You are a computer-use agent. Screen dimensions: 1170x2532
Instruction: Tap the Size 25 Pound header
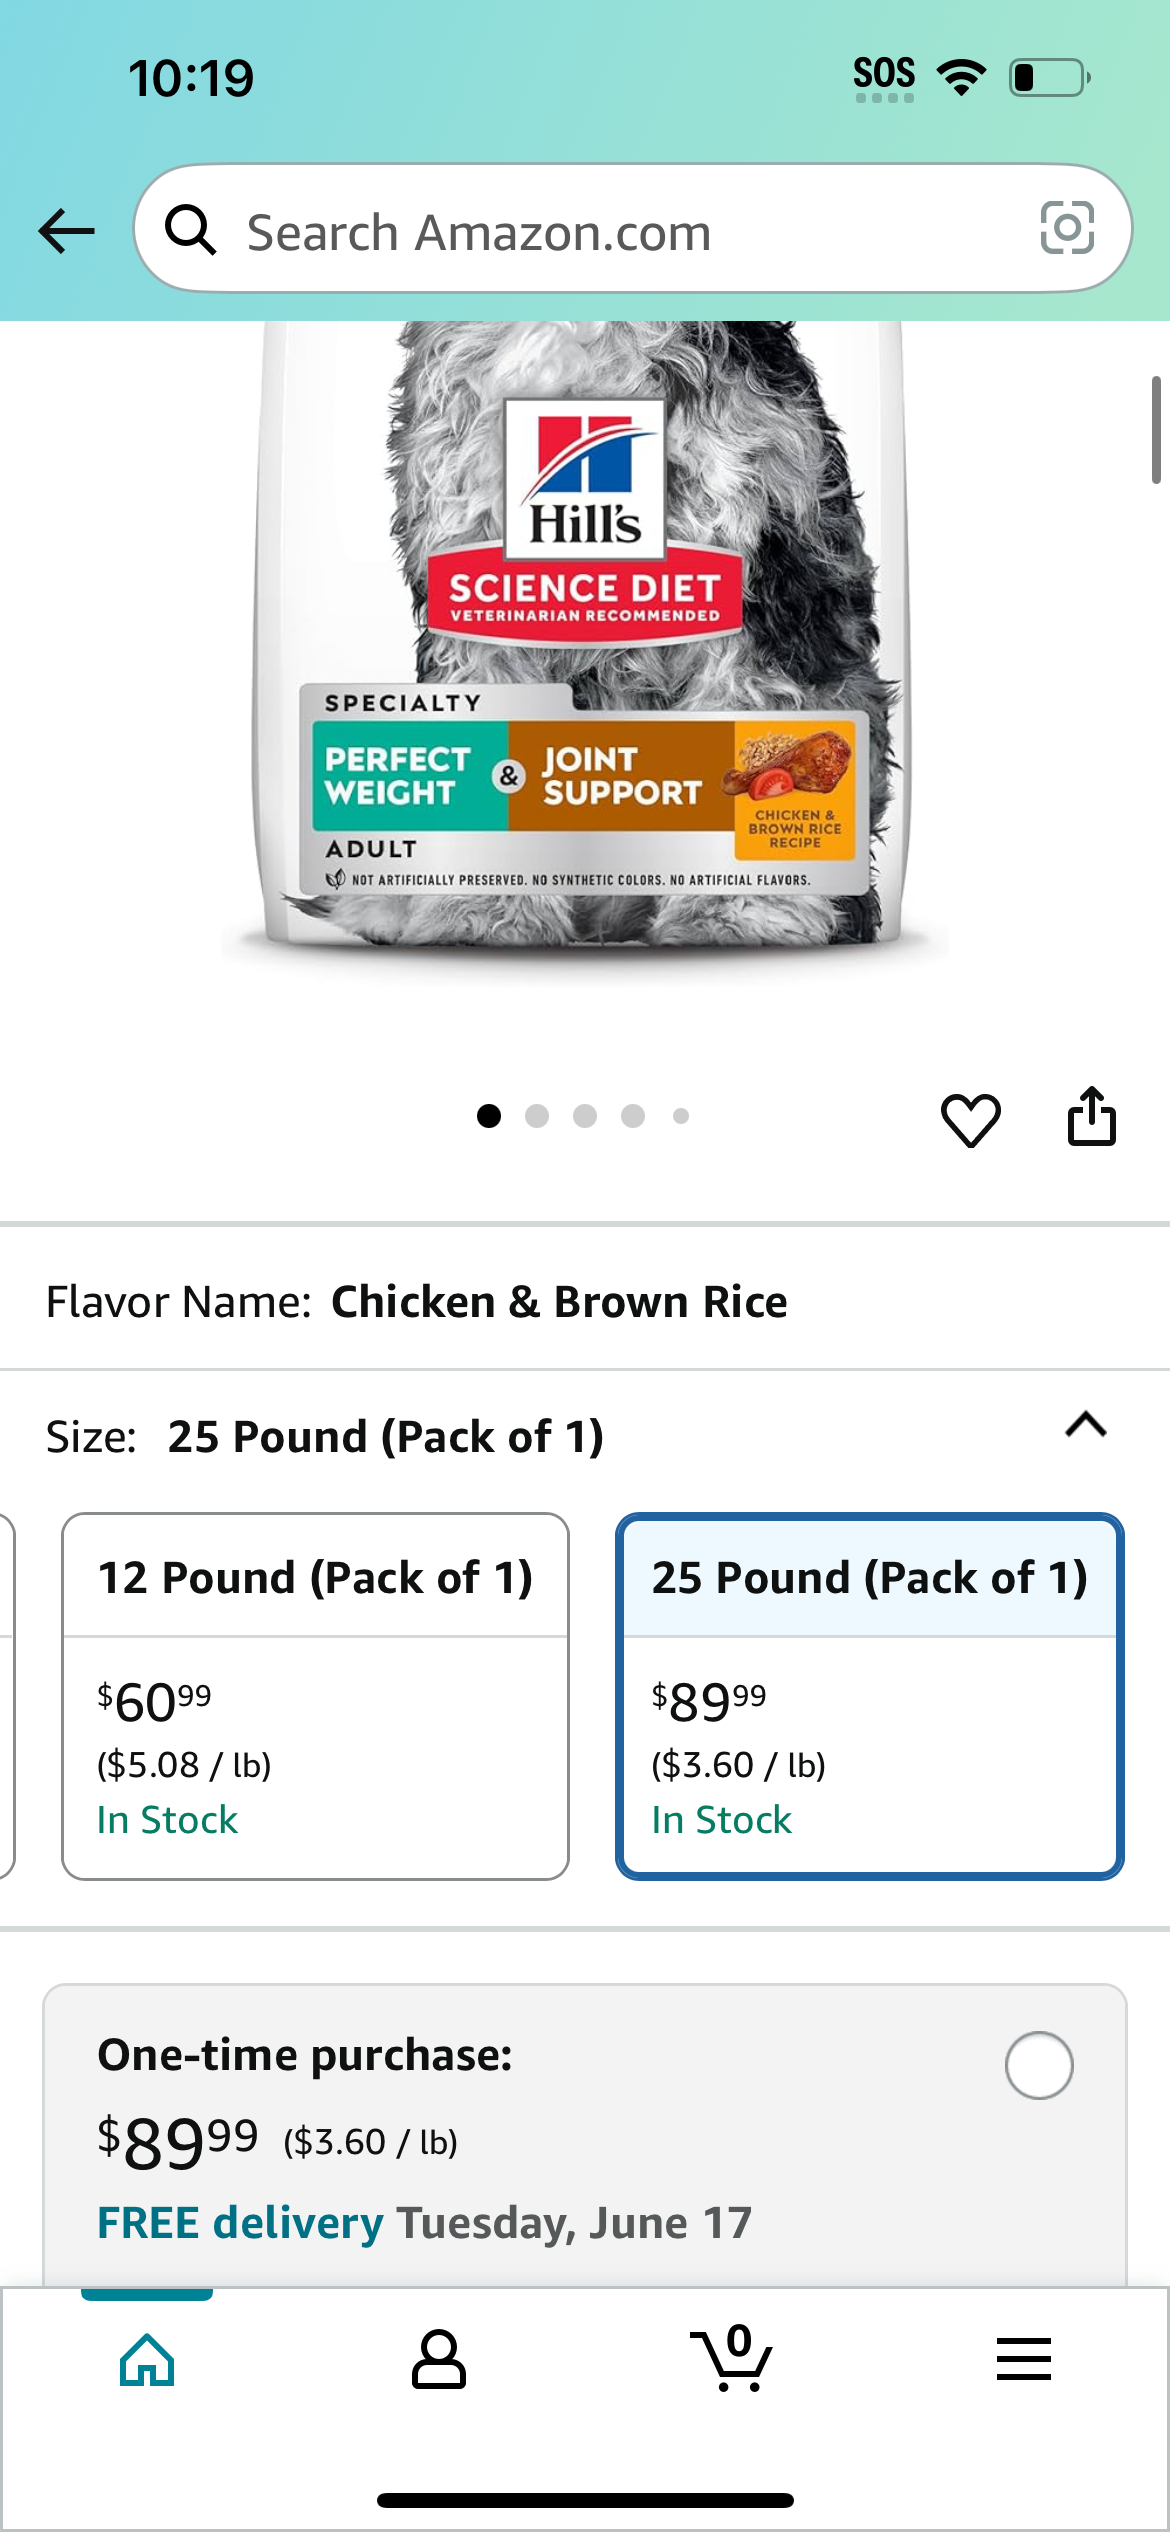point(325,1437)
